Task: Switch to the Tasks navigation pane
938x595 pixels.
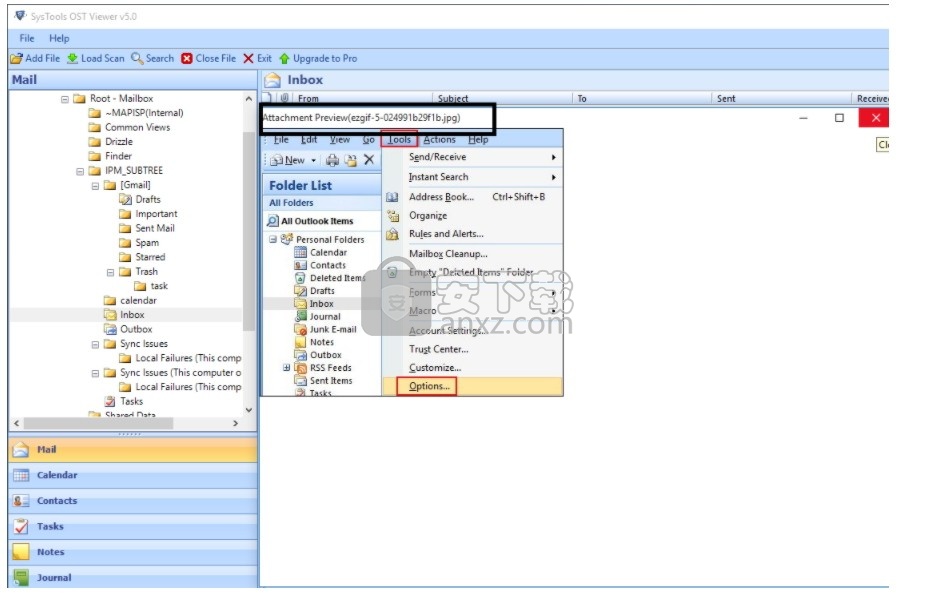Action: [133, 527]
